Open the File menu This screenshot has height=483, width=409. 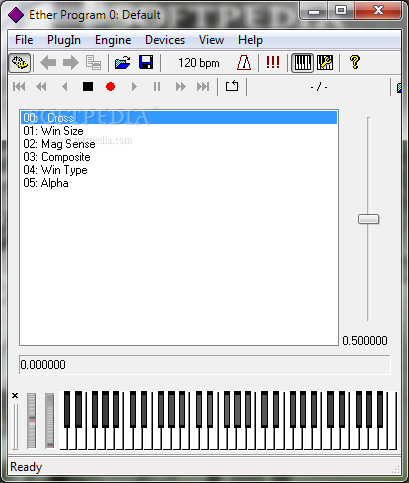tap(24, 40)
